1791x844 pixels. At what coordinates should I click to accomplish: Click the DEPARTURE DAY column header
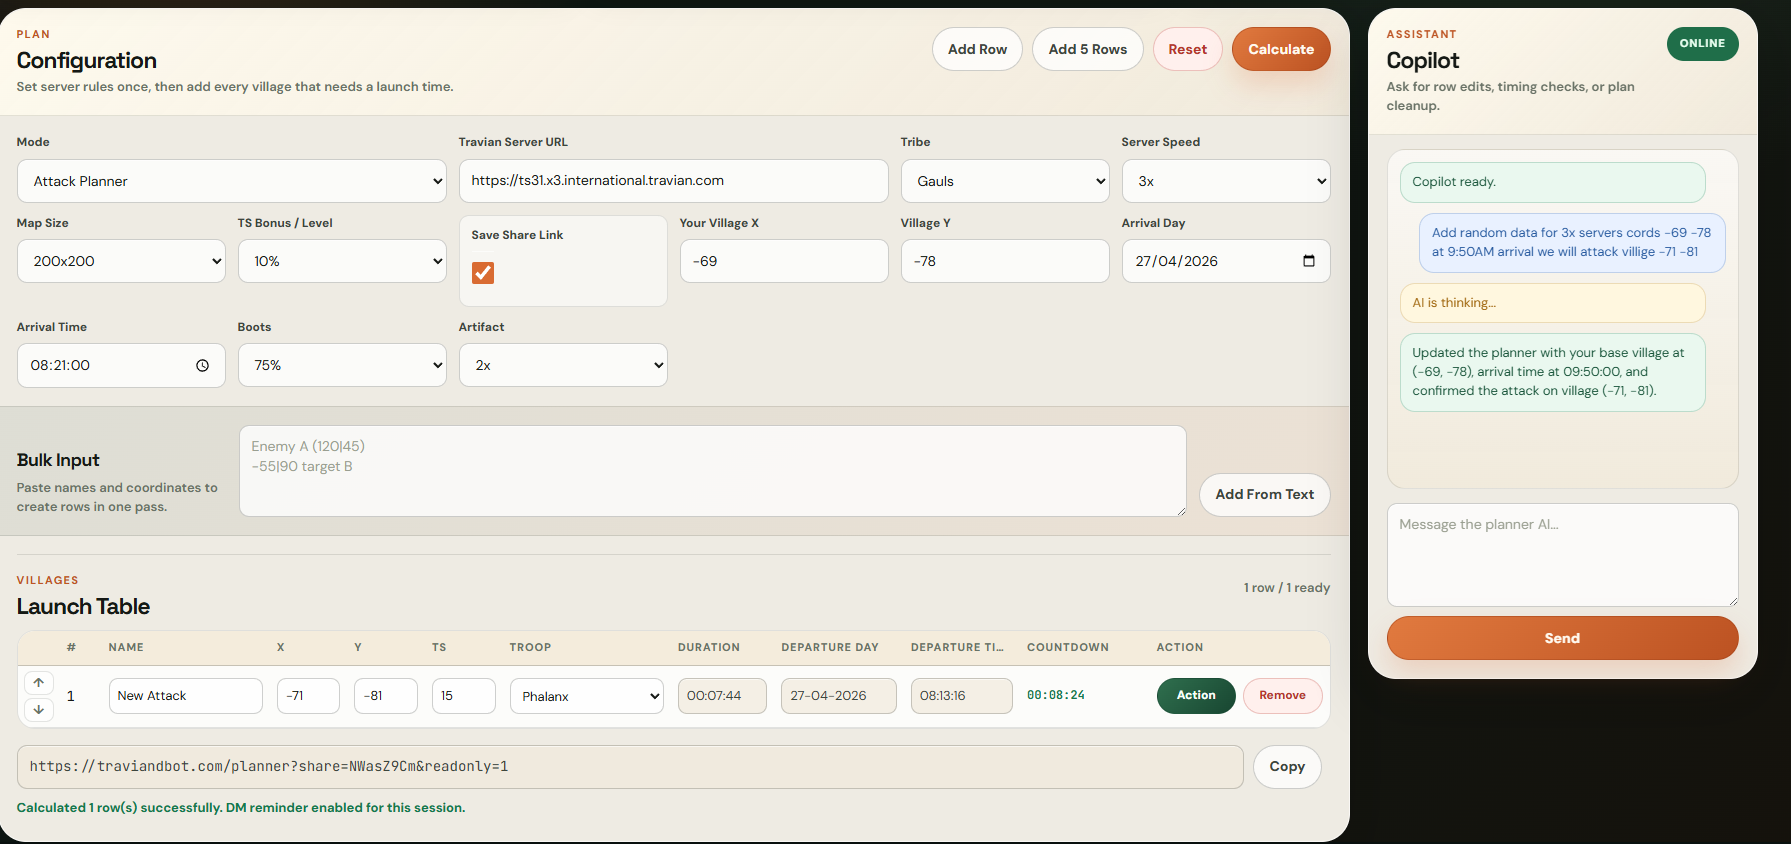click(x=830, y=647)
